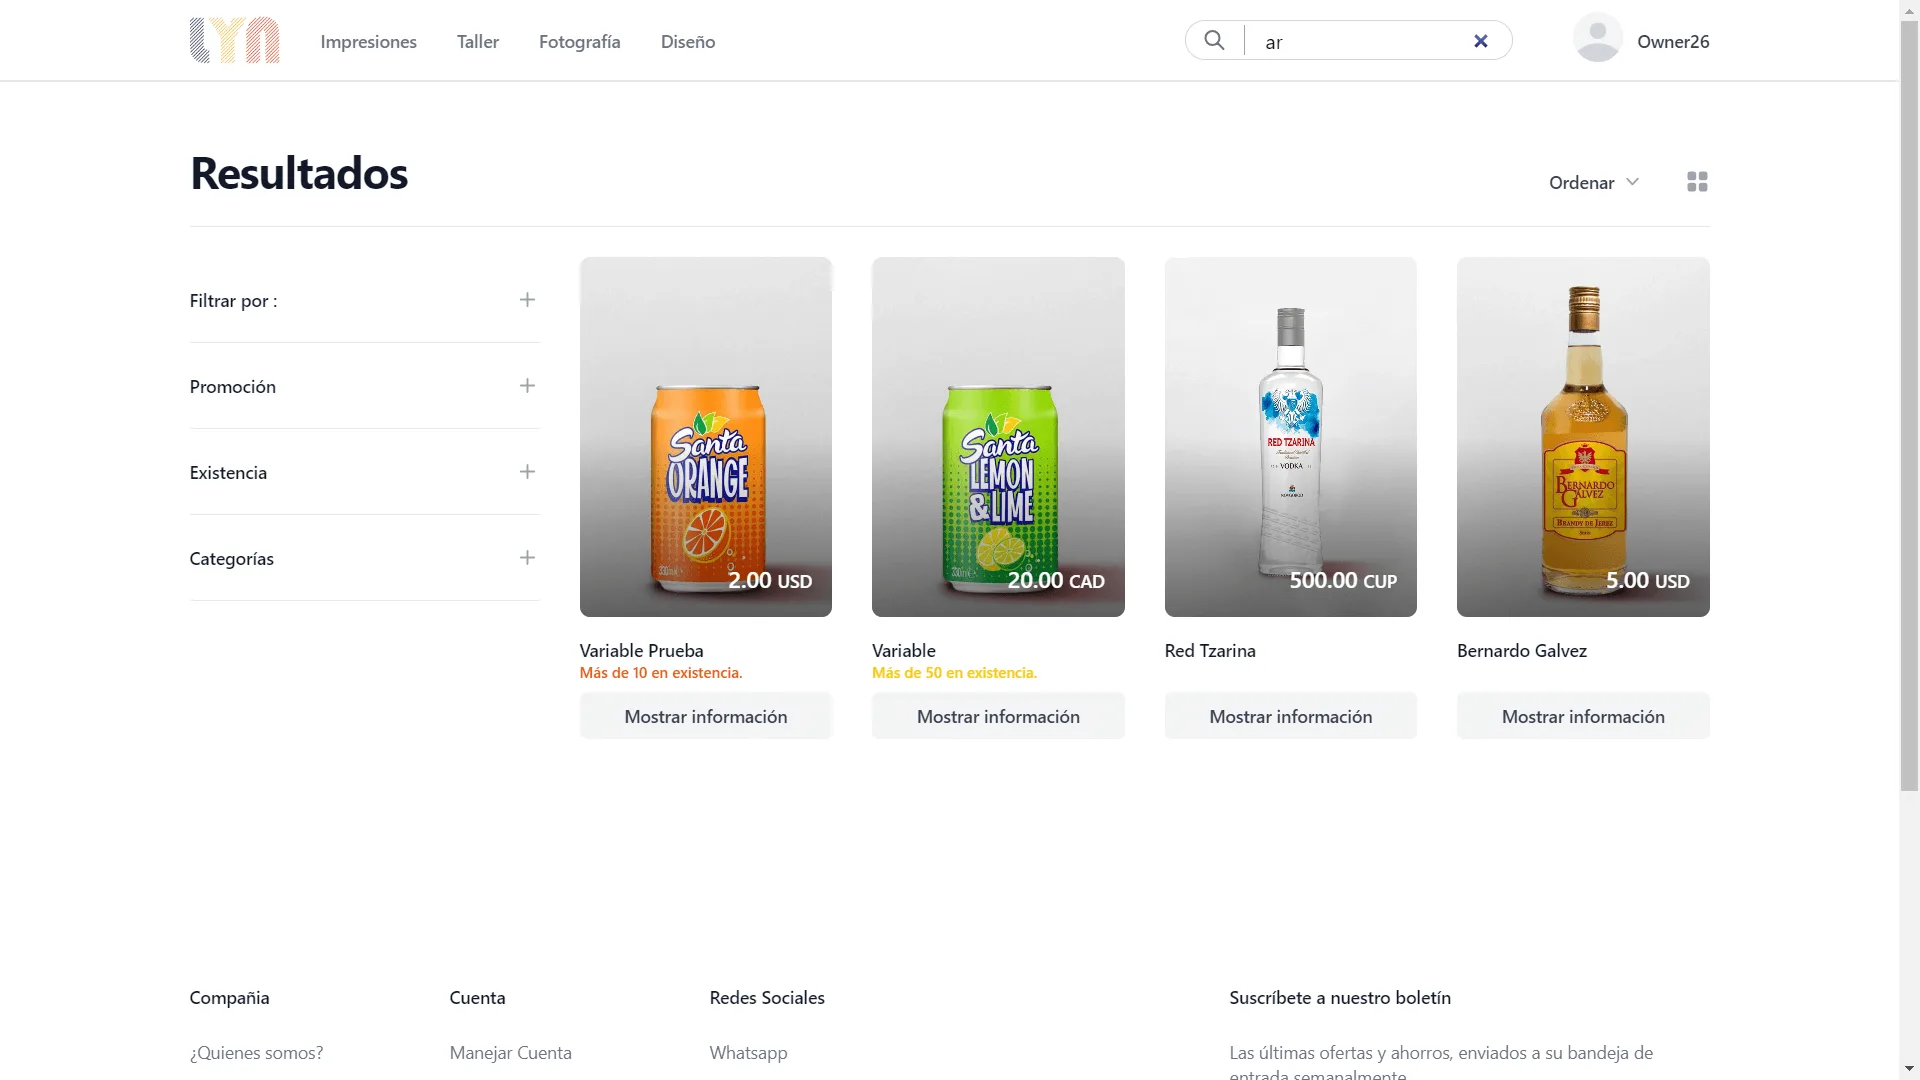The width and height of the screenshot is (1920, 1080).
Task: Open the Red Tzarina vodka image
Action: pos(1291,437)
